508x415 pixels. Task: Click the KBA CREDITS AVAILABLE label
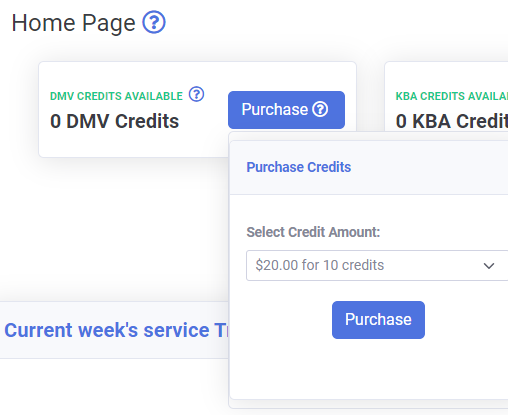[452, 96]
